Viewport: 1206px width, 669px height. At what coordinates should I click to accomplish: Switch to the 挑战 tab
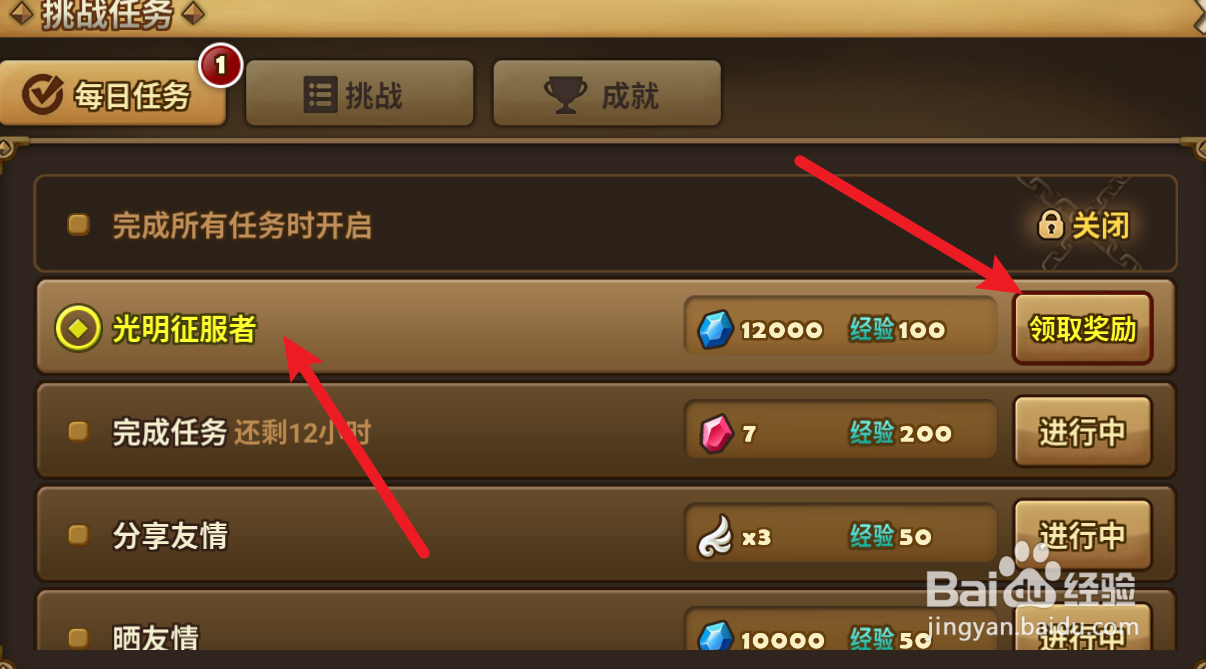359,94
